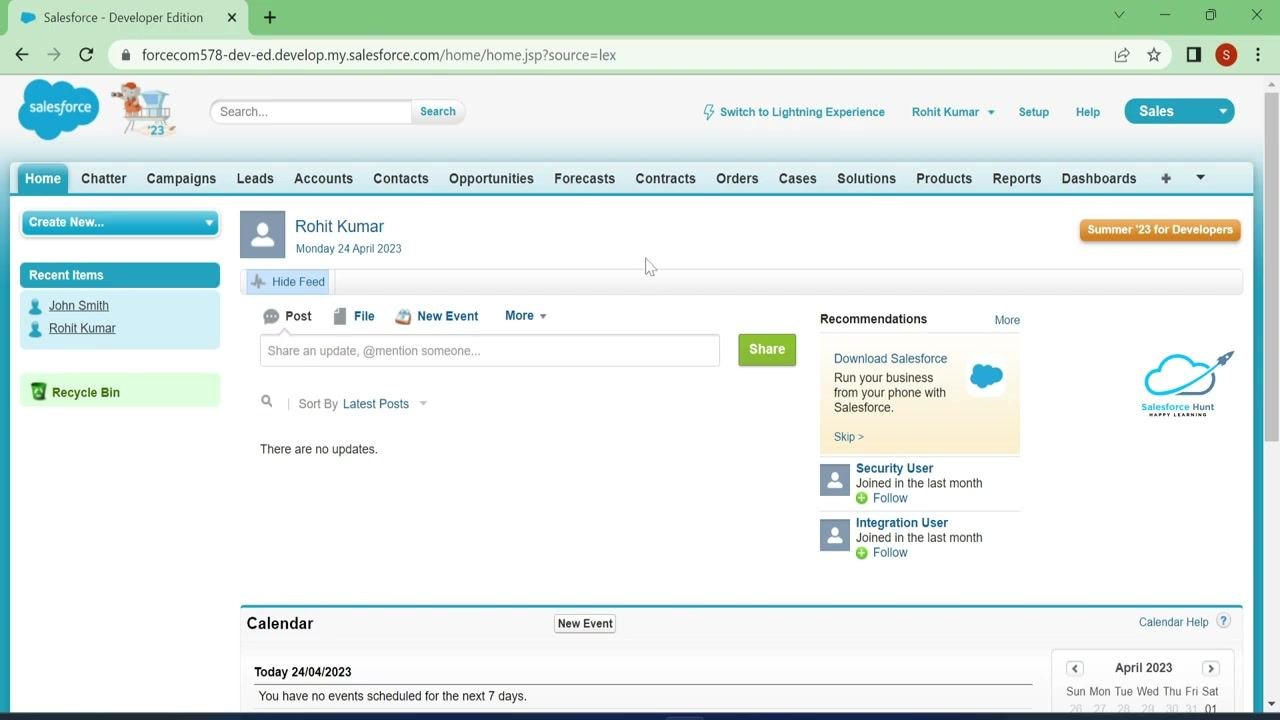Open the John Smith recent item

tap(79, 306)
